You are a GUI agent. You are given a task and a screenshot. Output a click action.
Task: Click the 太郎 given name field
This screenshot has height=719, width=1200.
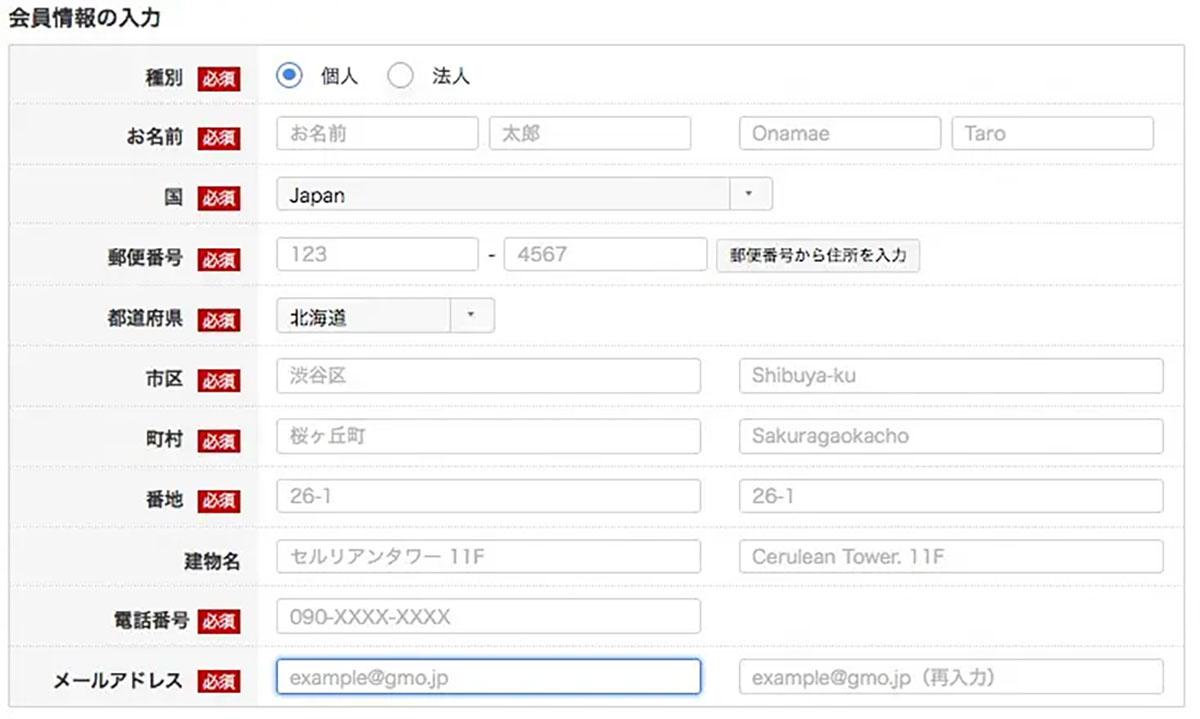pyautogui.click(x=590, y=133)
